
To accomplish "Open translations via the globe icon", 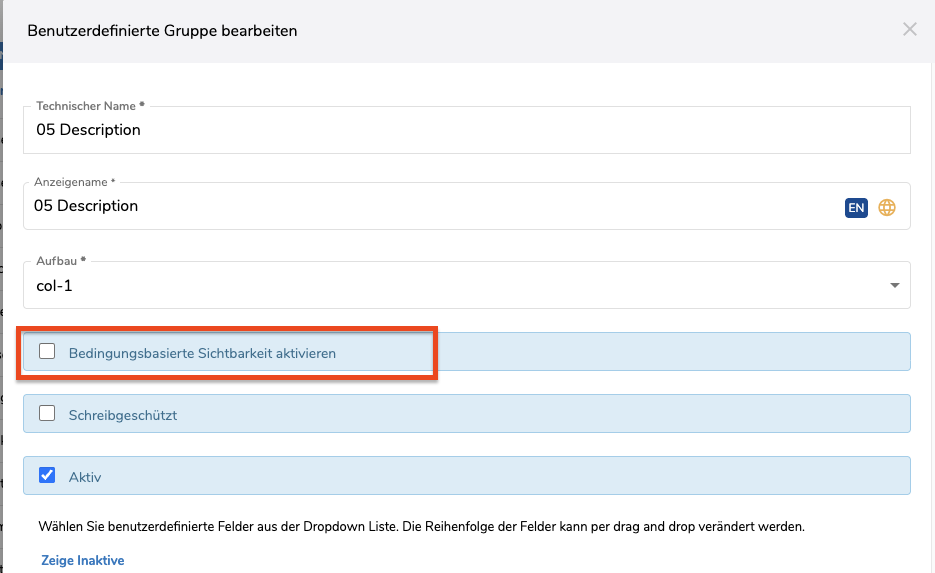I will click(887, 207).
